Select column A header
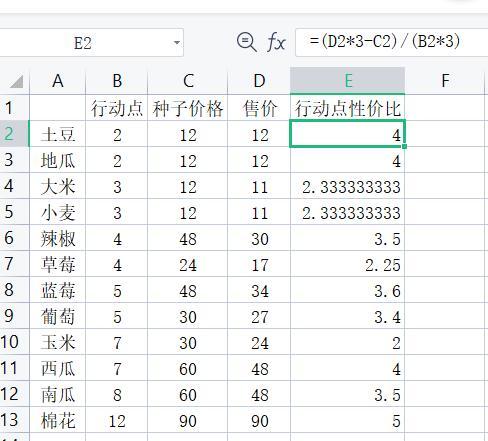The height and width of the screenshot is (441, 488). tap(58, 81)
